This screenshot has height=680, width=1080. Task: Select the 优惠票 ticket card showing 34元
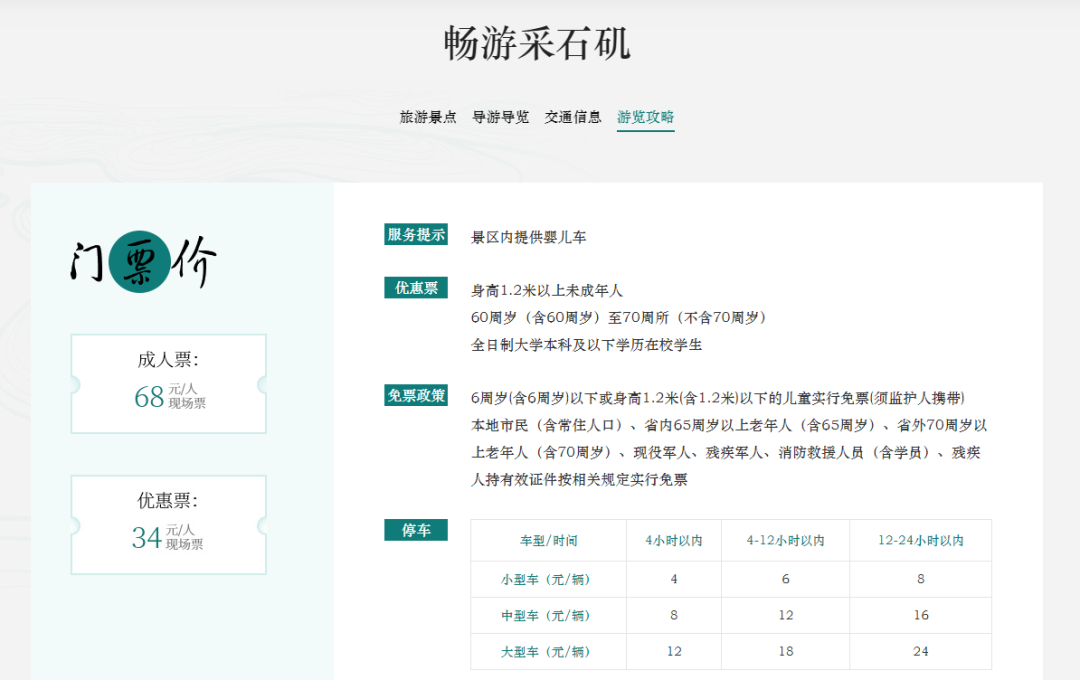point(168,523)
